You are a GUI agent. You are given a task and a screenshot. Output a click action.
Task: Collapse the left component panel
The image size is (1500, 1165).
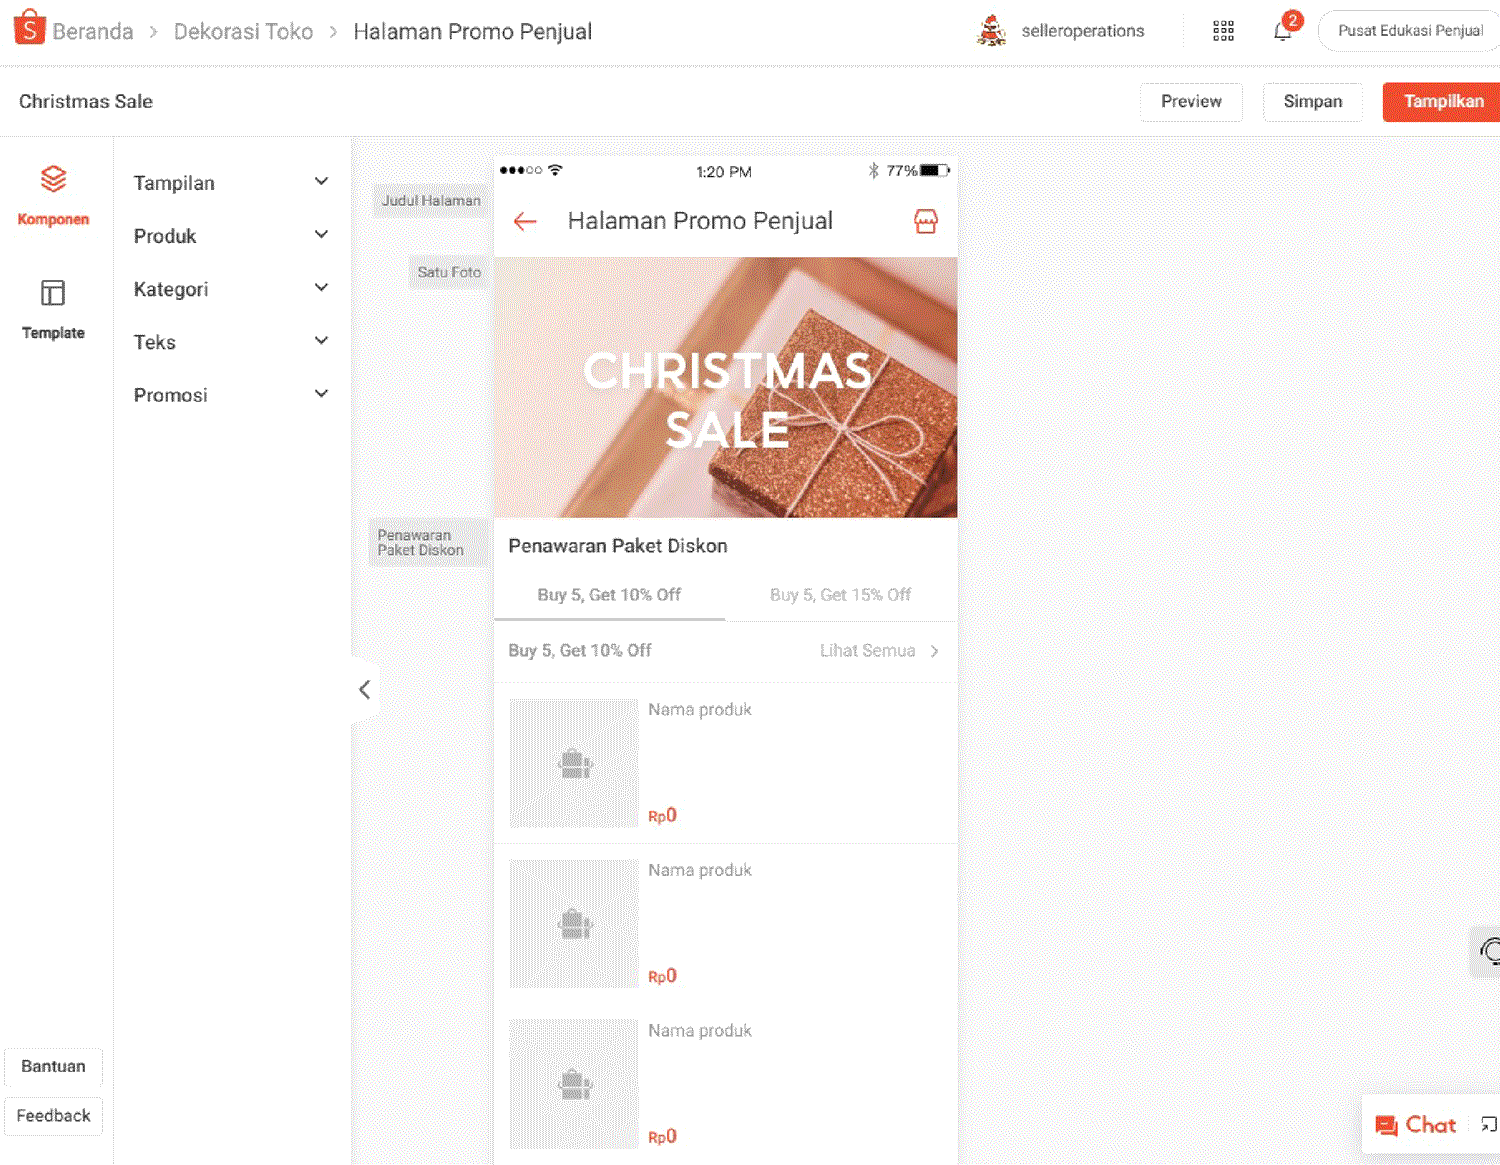click(365, 689)
